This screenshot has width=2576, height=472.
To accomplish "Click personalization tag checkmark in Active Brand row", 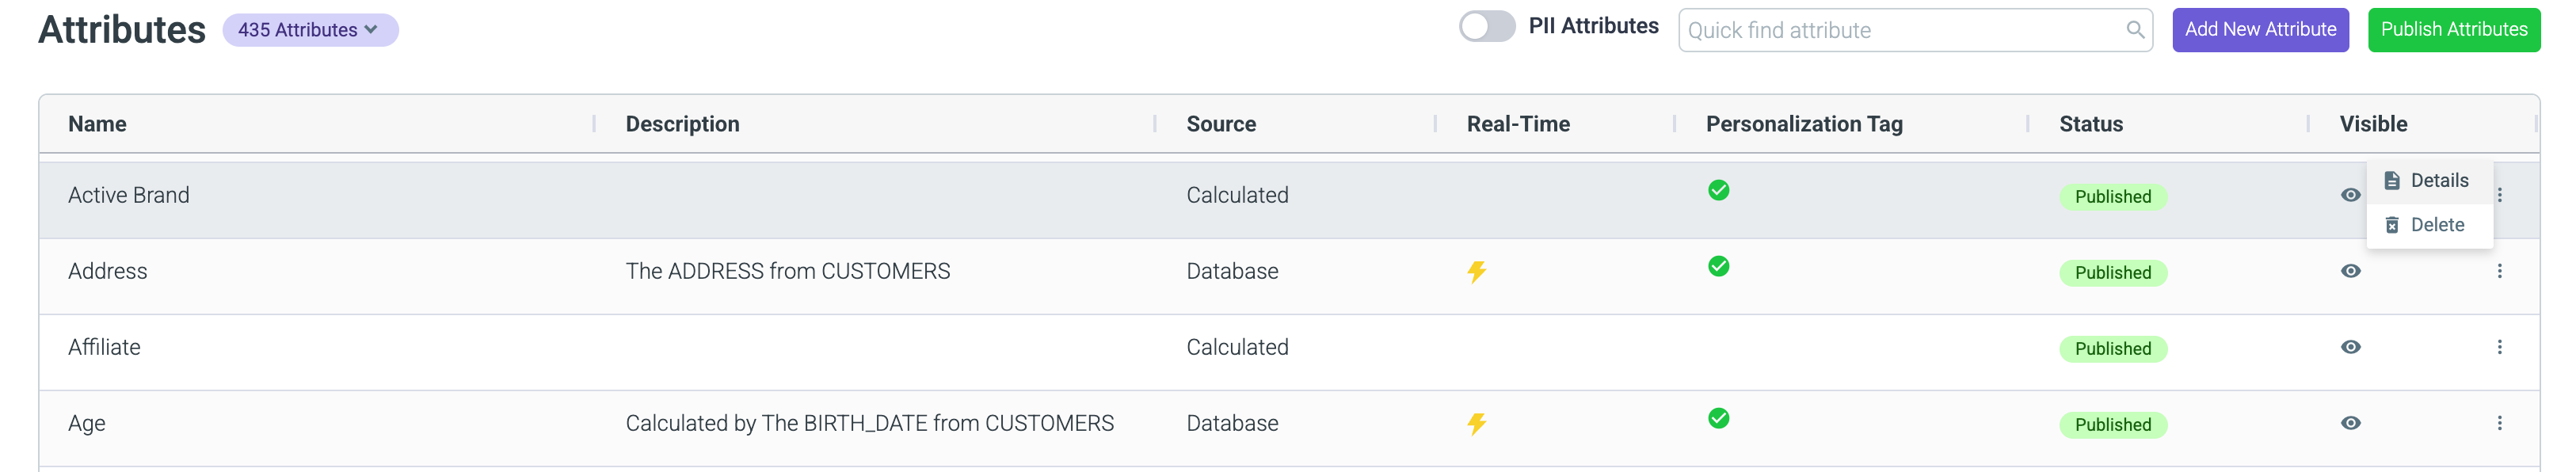I will tap(1718, 190).
